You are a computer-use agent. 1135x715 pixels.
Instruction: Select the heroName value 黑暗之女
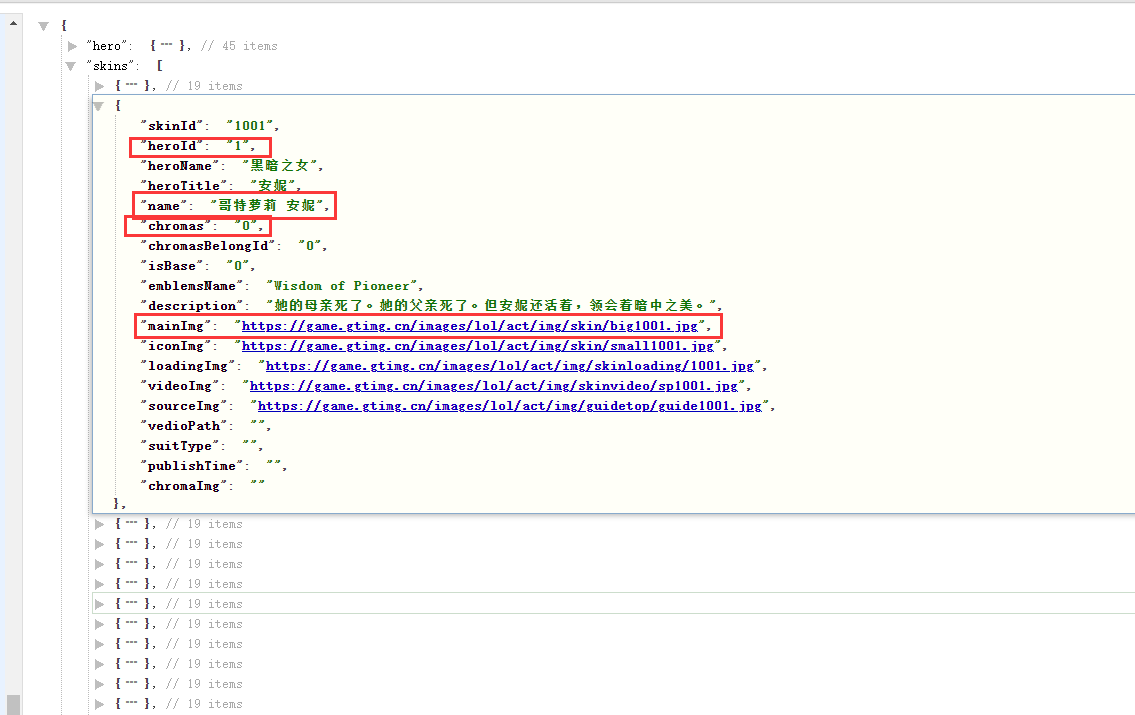tap(279, 166)
